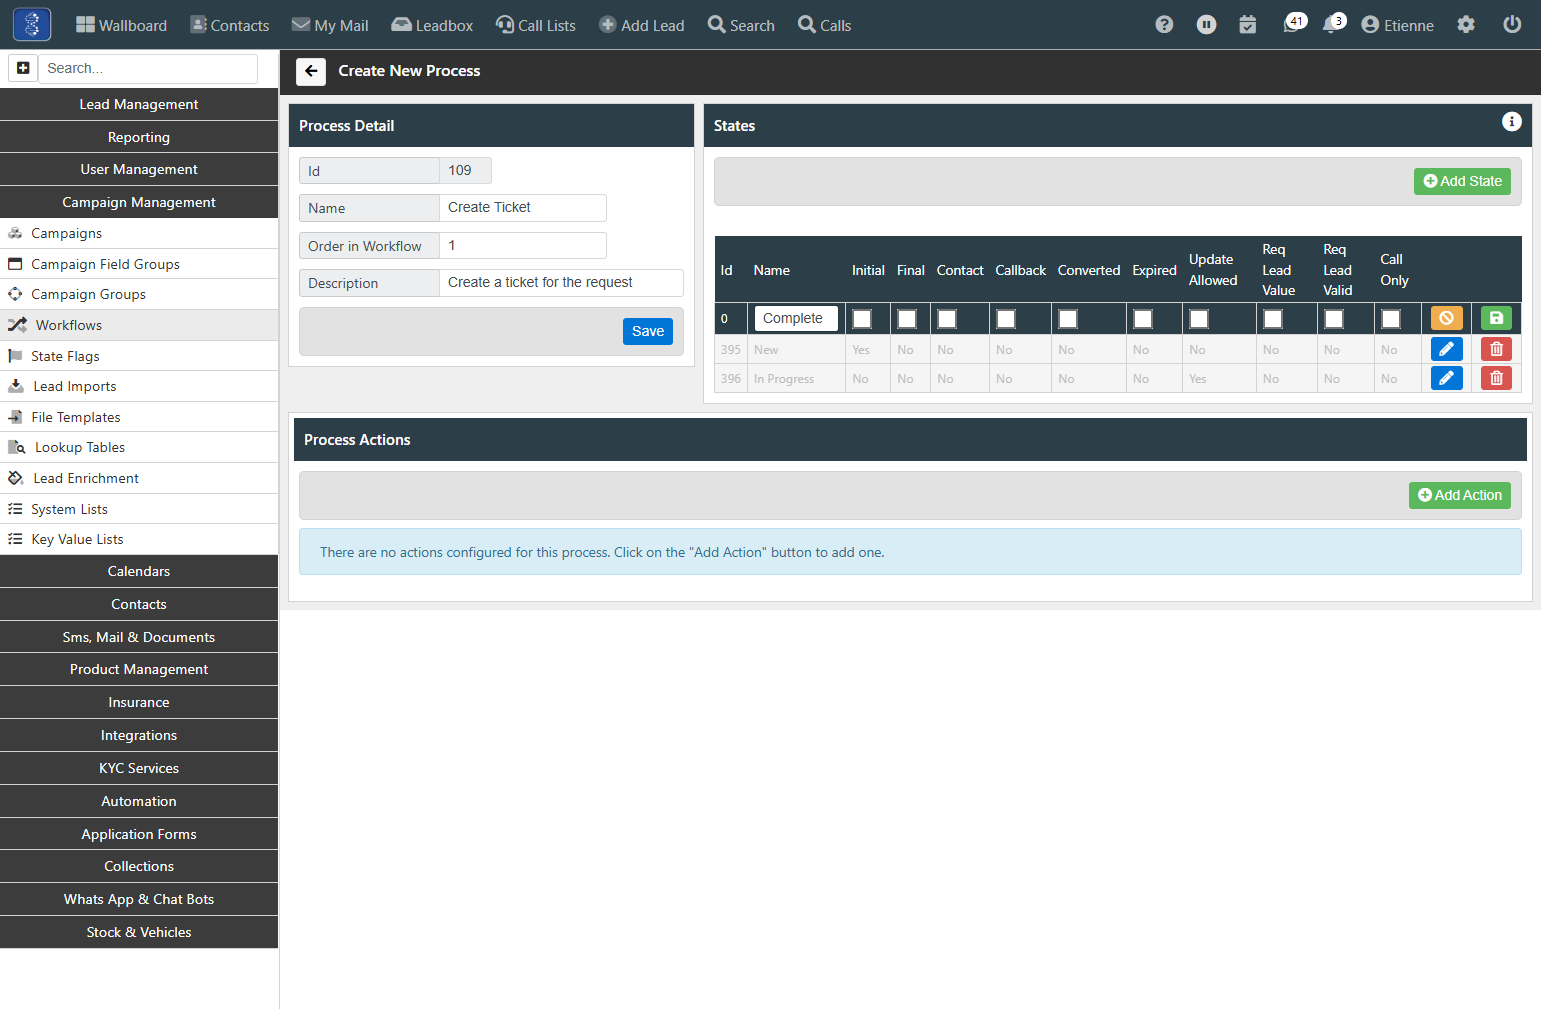
Task: Click the Description input field
Action: click(x=561, y=283)
